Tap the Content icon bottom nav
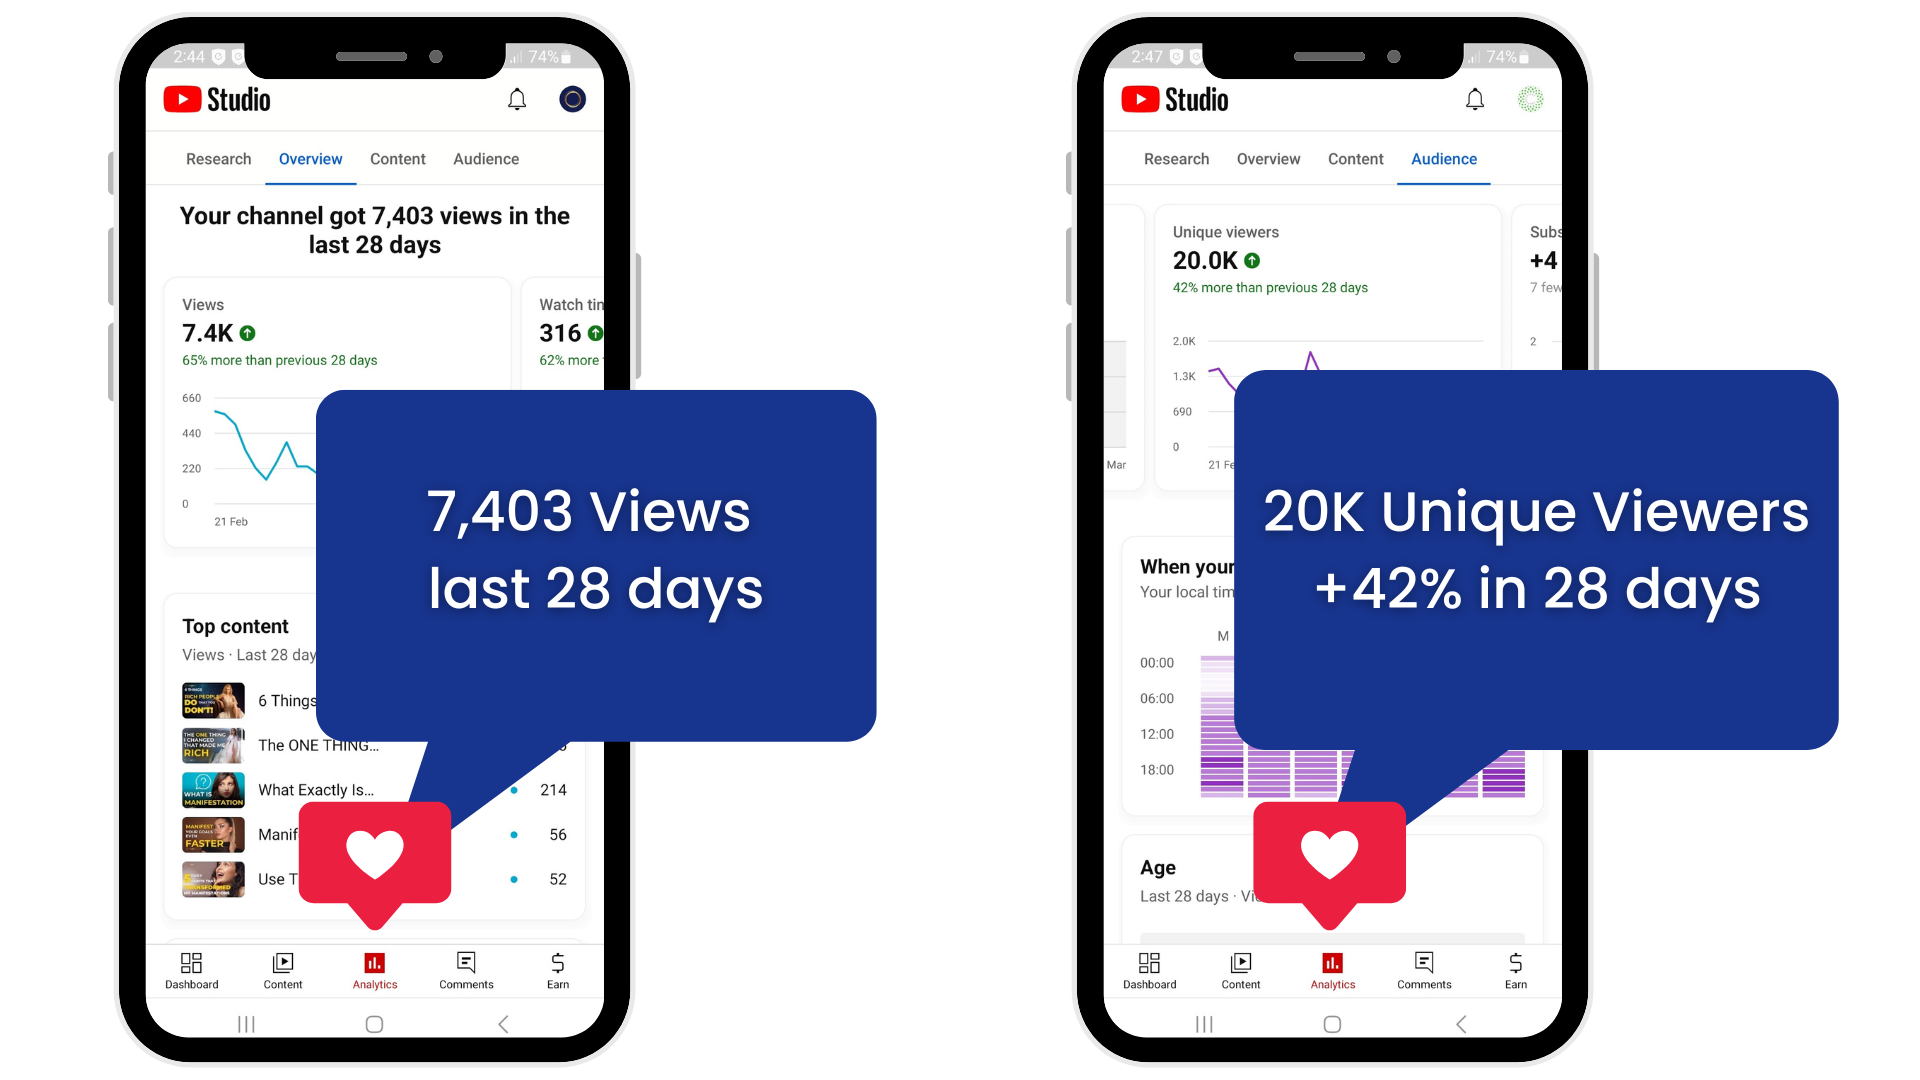Viewport: 1920px width, 1080px height. [x=282, y=969]
